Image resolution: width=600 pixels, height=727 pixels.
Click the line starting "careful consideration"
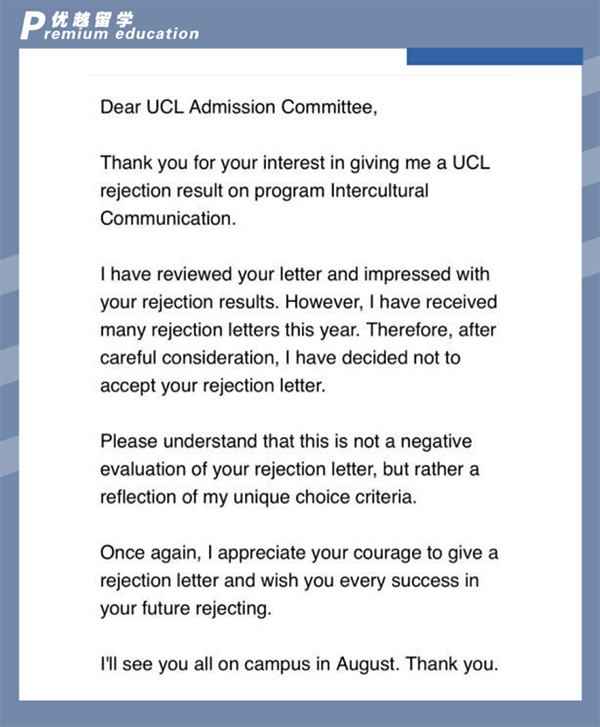click(281, 357)
